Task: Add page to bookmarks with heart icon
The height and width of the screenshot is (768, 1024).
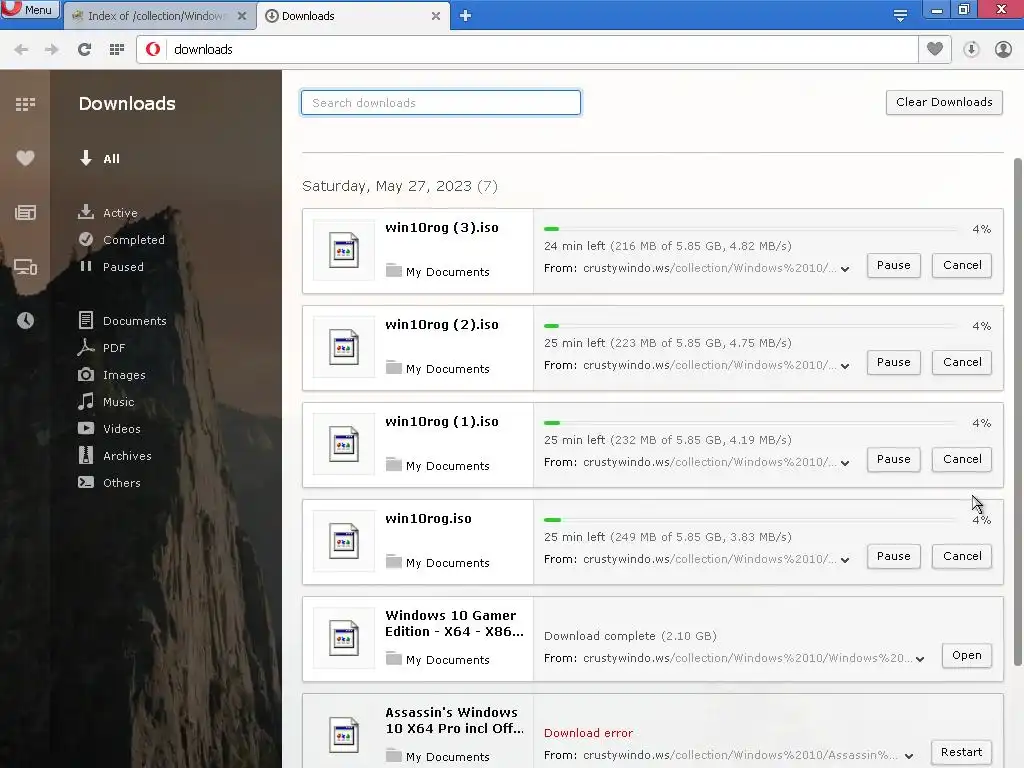Action: pos(935,49)
